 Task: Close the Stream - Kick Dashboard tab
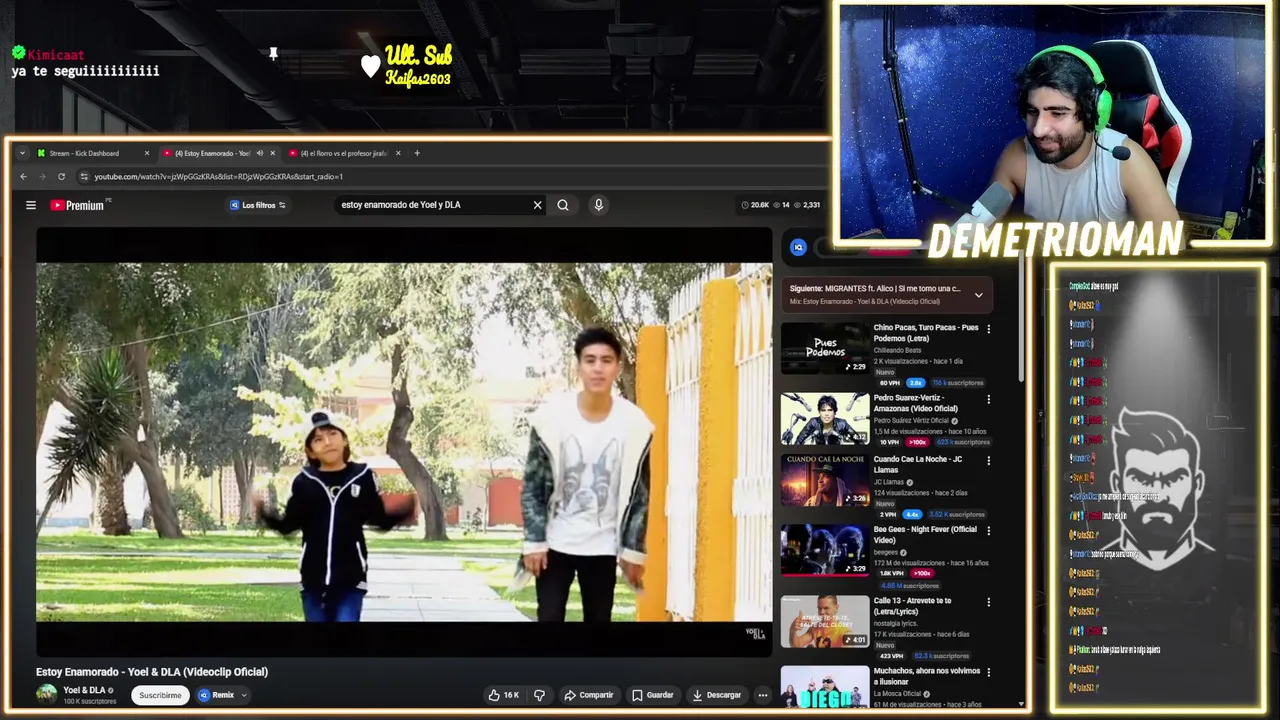147,153
